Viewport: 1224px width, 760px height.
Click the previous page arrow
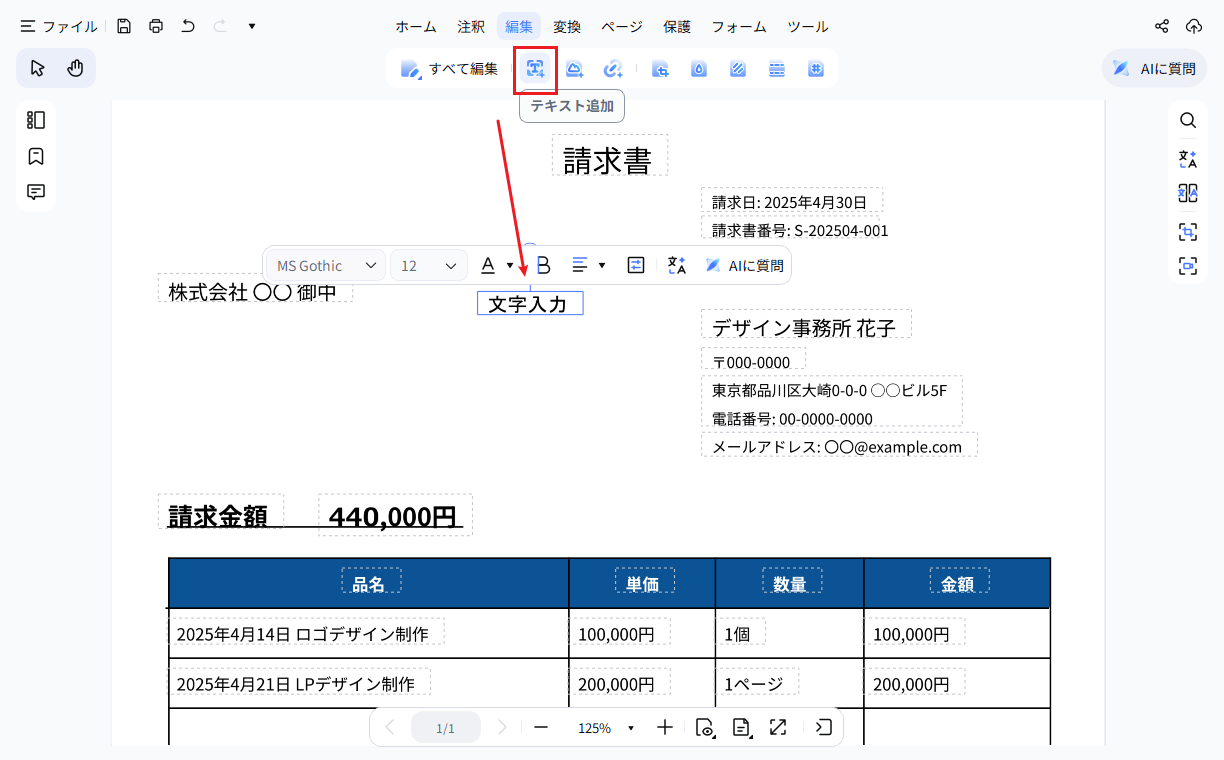tap(390, 727)
